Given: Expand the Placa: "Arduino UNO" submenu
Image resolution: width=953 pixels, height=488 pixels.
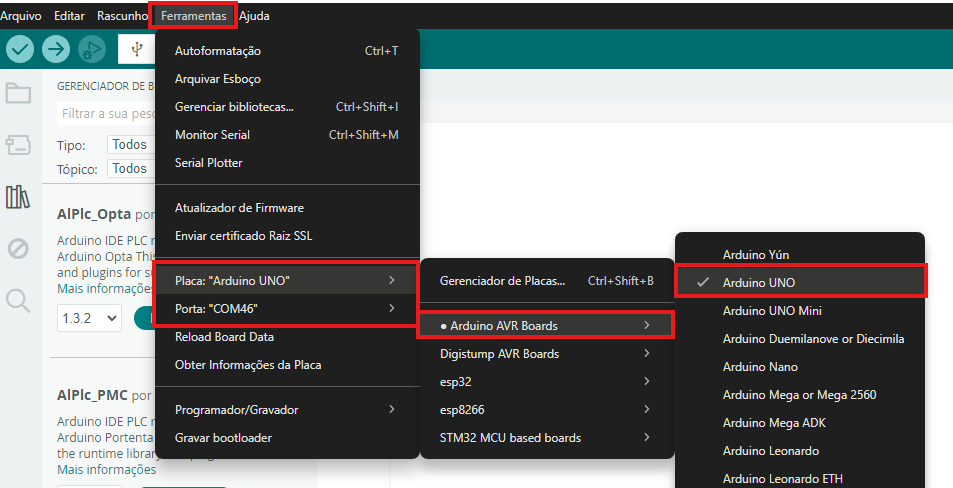Looking at the screenshot, I should [x=287, y=281].
